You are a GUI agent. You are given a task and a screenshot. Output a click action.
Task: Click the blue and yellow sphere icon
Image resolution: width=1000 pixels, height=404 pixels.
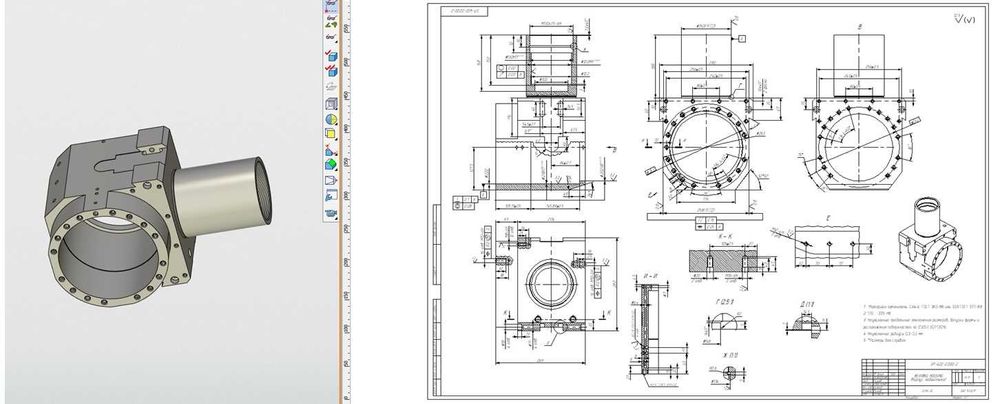[x=330, y=119]
